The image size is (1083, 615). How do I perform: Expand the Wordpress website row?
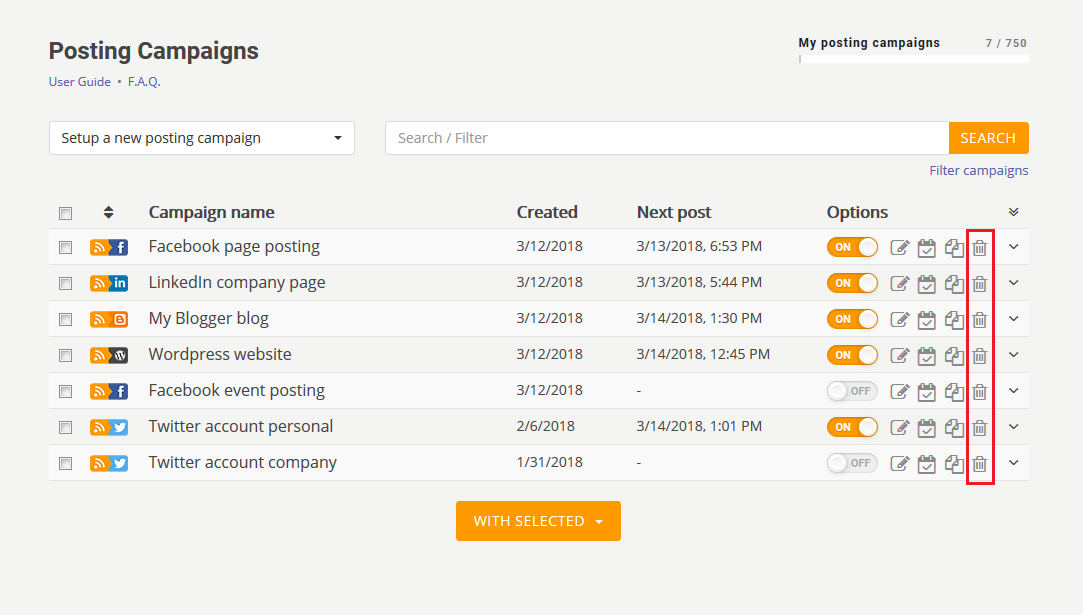1013,354
